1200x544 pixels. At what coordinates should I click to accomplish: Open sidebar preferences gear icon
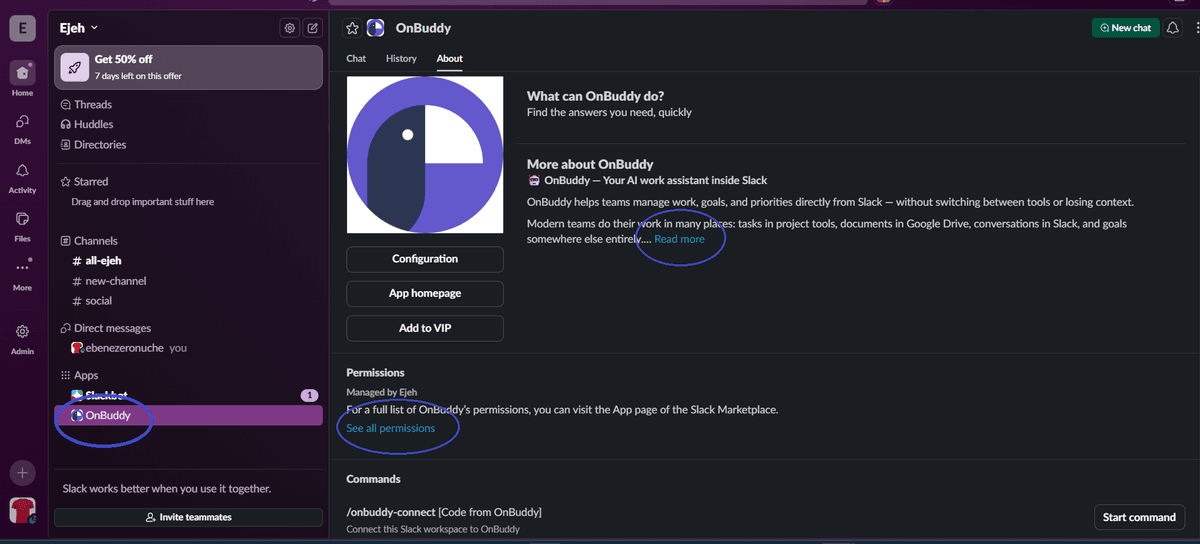pos(290,28)
